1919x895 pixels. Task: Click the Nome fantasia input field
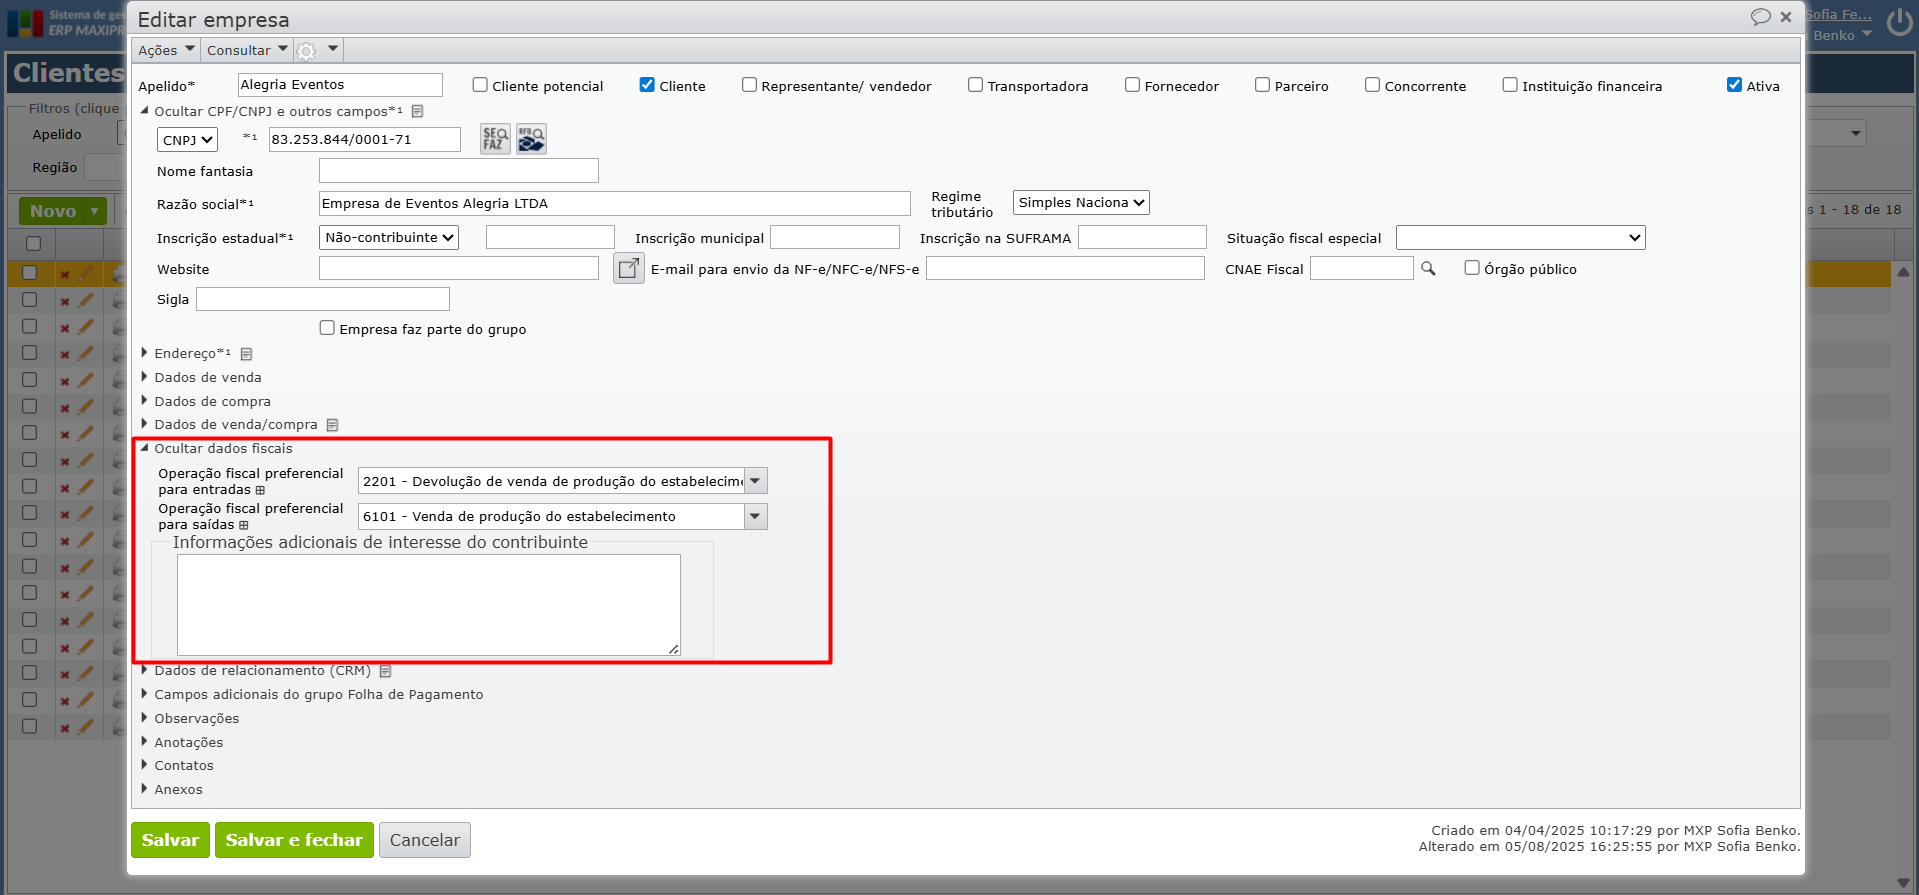coord(459,171)
